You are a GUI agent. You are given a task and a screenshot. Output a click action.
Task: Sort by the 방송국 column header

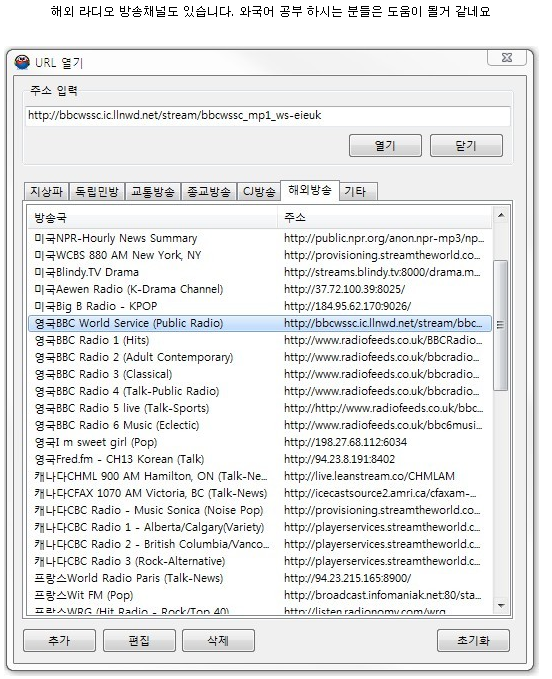click(x=153, y=217)
